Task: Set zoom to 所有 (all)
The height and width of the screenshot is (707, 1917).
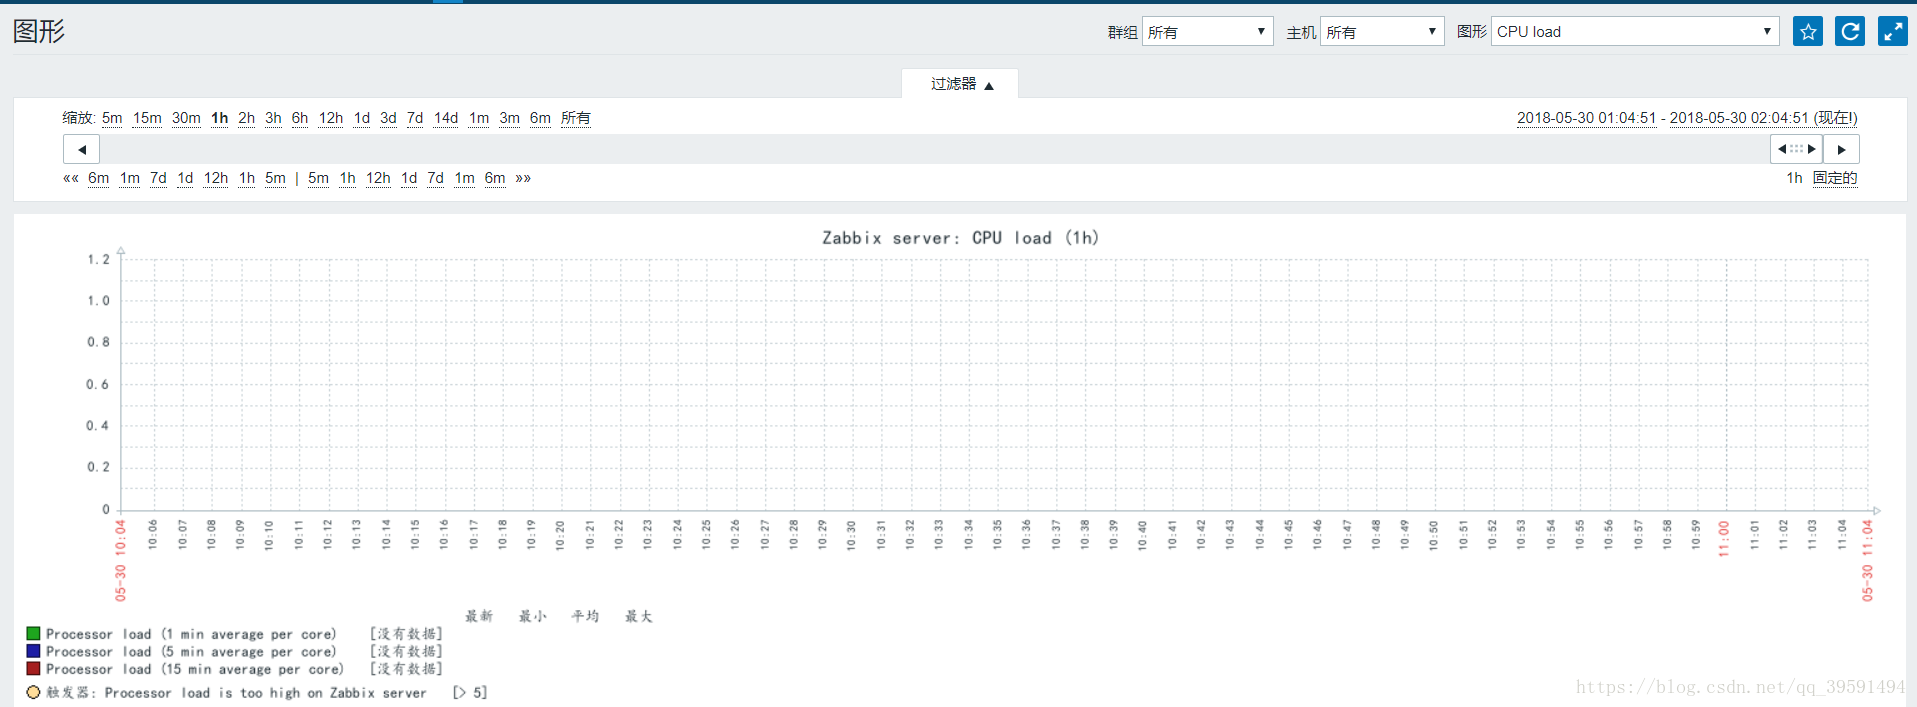Action: click(575, 118)
